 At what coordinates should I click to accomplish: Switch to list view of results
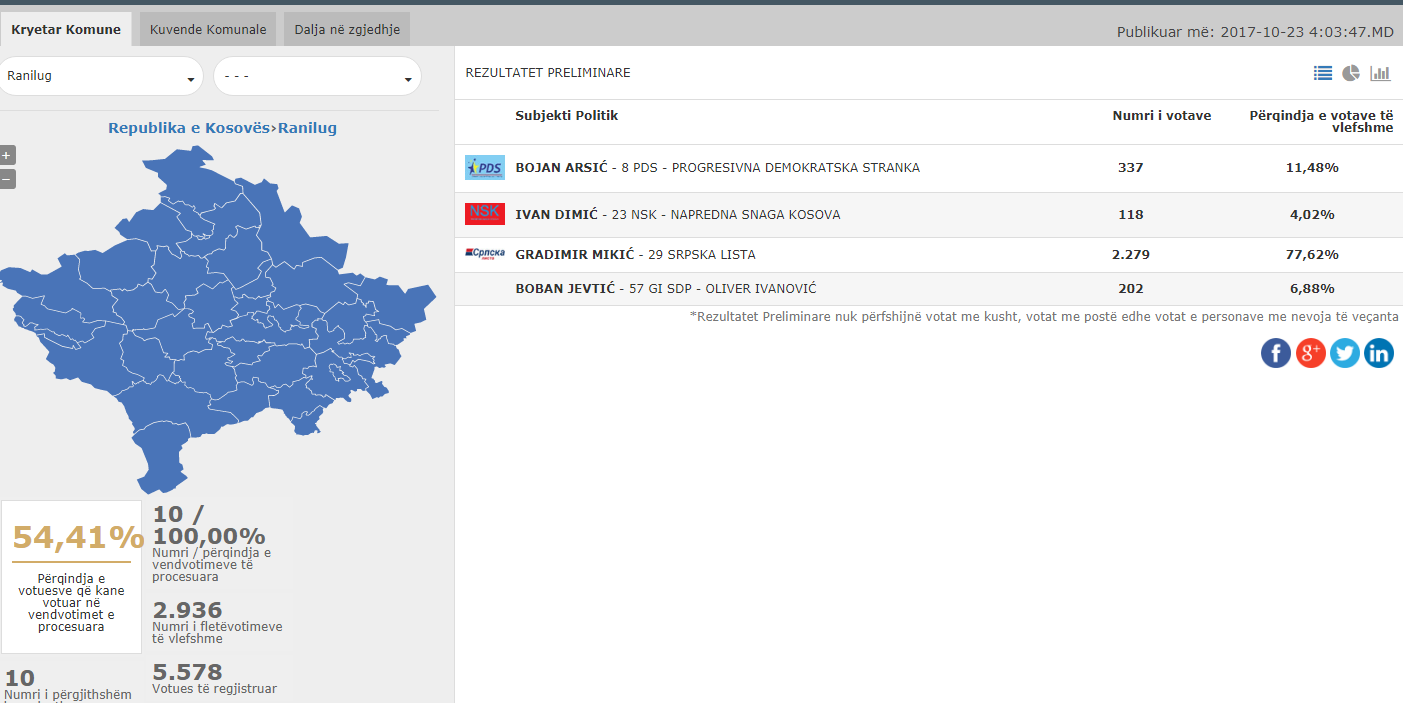click(1323, 73)
